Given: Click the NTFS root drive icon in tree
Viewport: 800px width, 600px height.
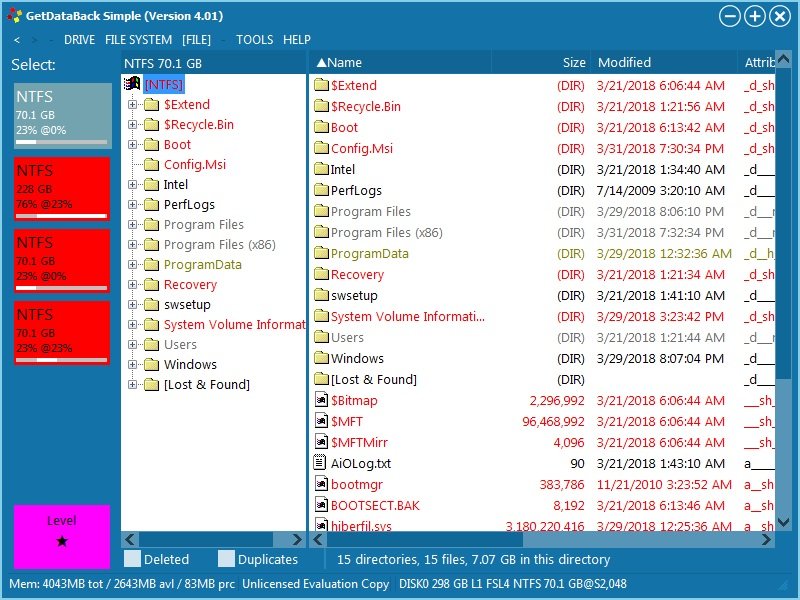Looking at the screenshot, I should click(132, 84).
